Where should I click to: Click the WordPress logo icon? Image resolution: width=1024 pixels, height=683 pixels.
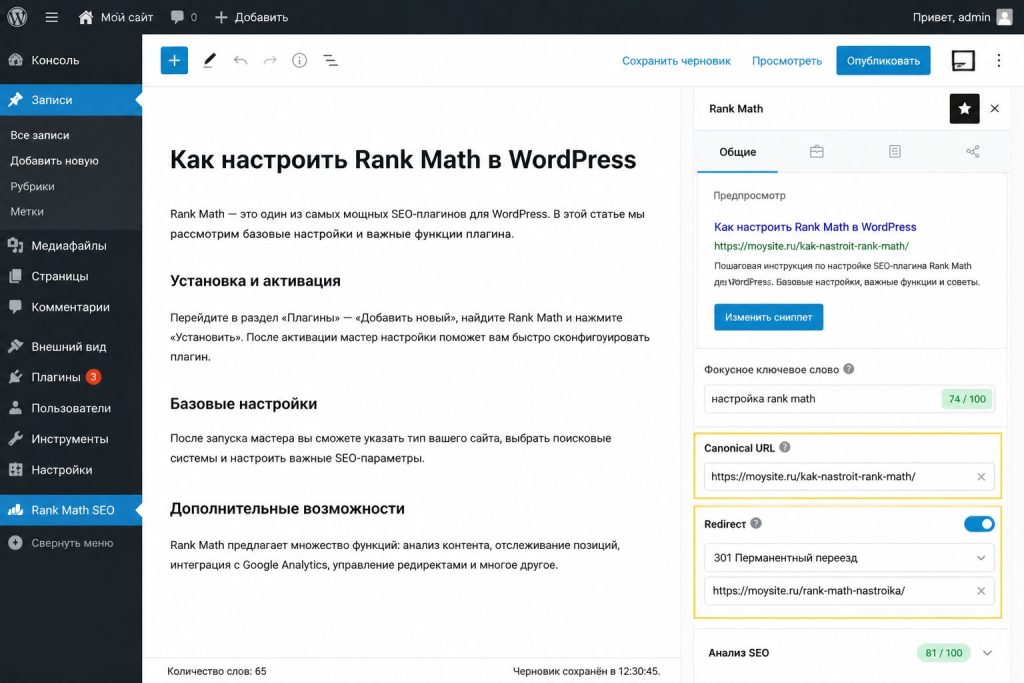(17, 17)
